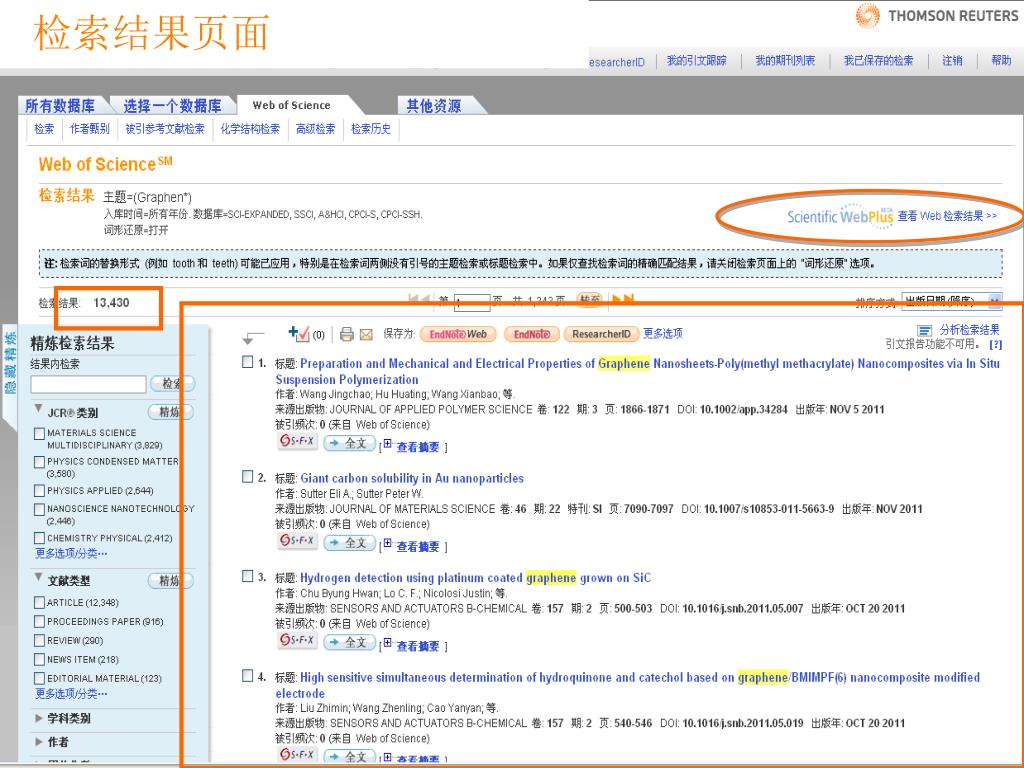The image size is (1024, 768).
Task: Click 我的期刊列表 in top navigation
Action: pyautogui.click(x=785, y=61)
